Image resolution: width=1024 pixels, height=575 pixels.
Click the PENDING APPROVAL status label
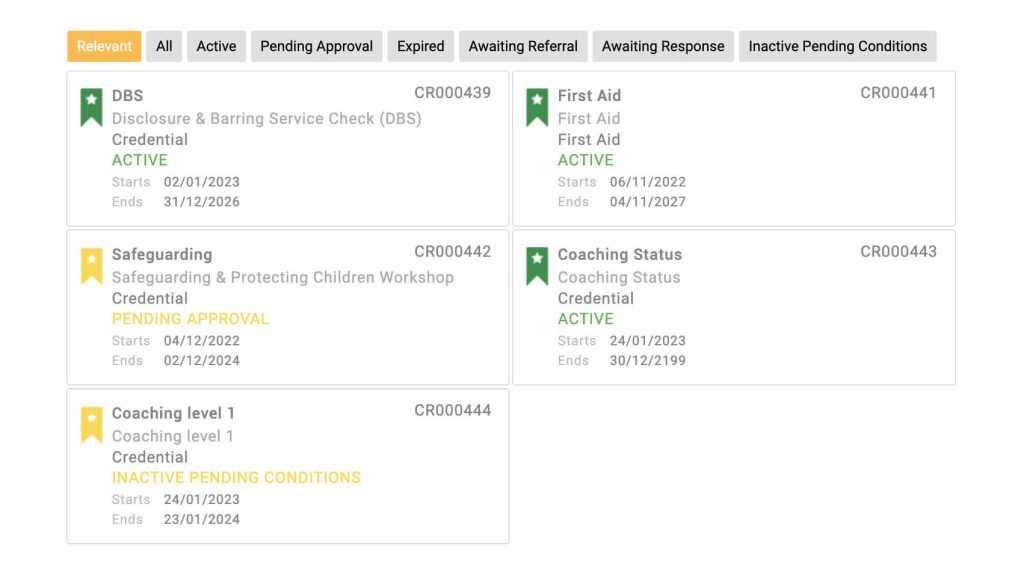pos(190,319)
